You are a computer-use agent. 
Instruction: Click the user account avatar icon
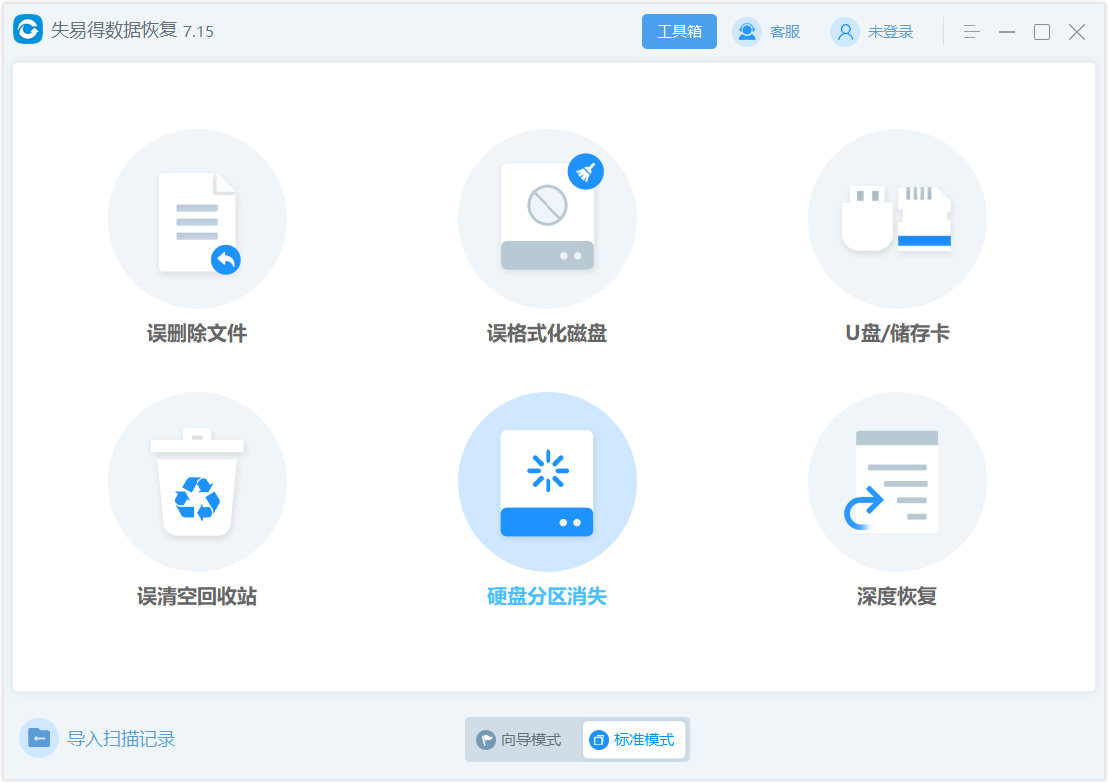tap(844, 32)
